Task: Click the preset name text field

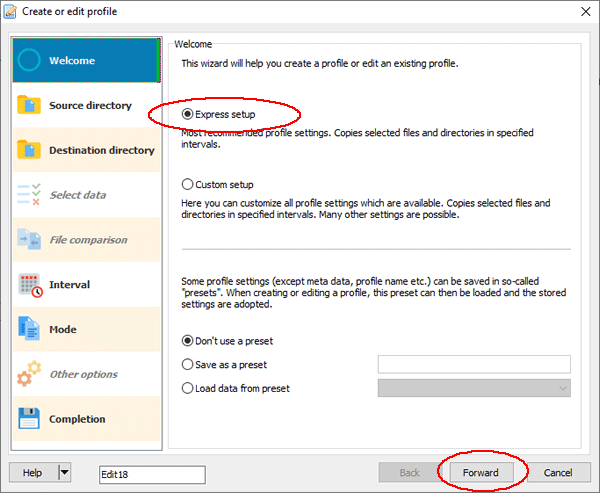Action: pos(474,365)
